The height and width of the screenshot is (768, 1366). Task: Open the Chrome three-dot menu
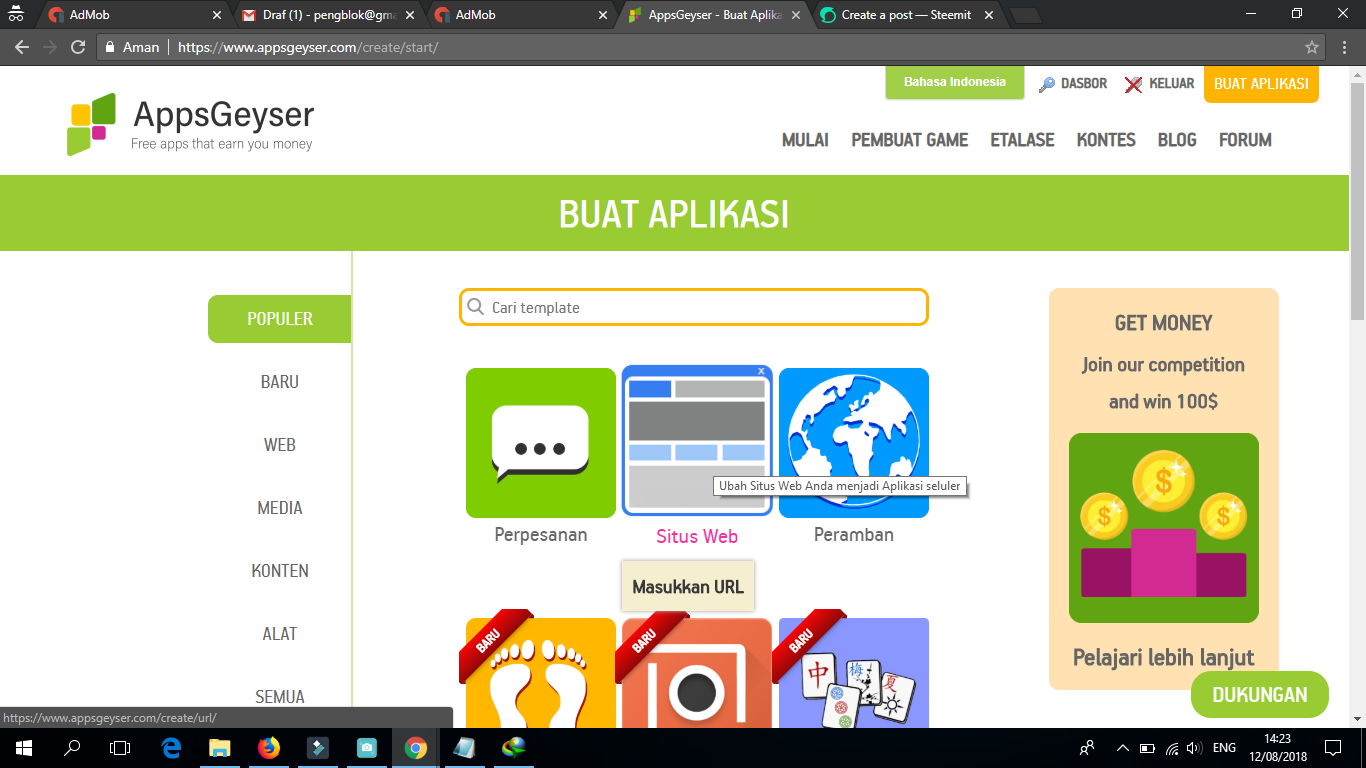(1343, 47)
